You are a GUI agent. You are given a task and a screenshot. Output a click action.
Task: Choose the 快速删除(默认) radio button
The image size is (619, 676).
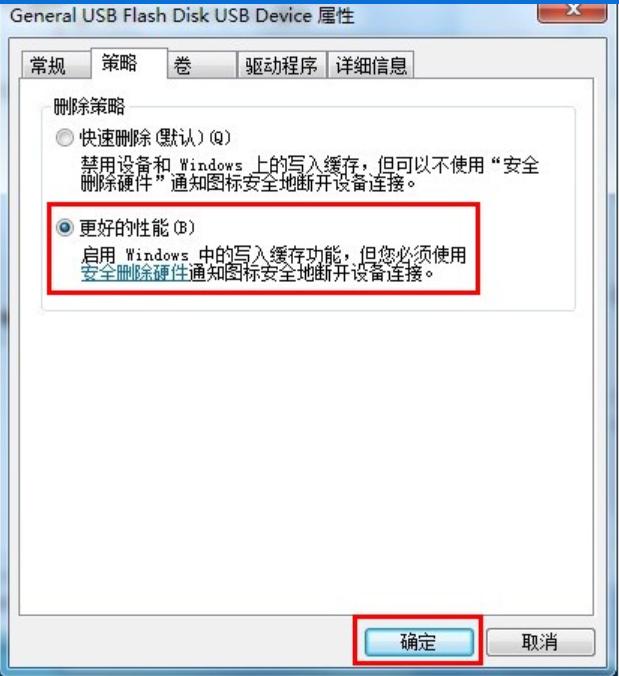(x=65, y=138)
